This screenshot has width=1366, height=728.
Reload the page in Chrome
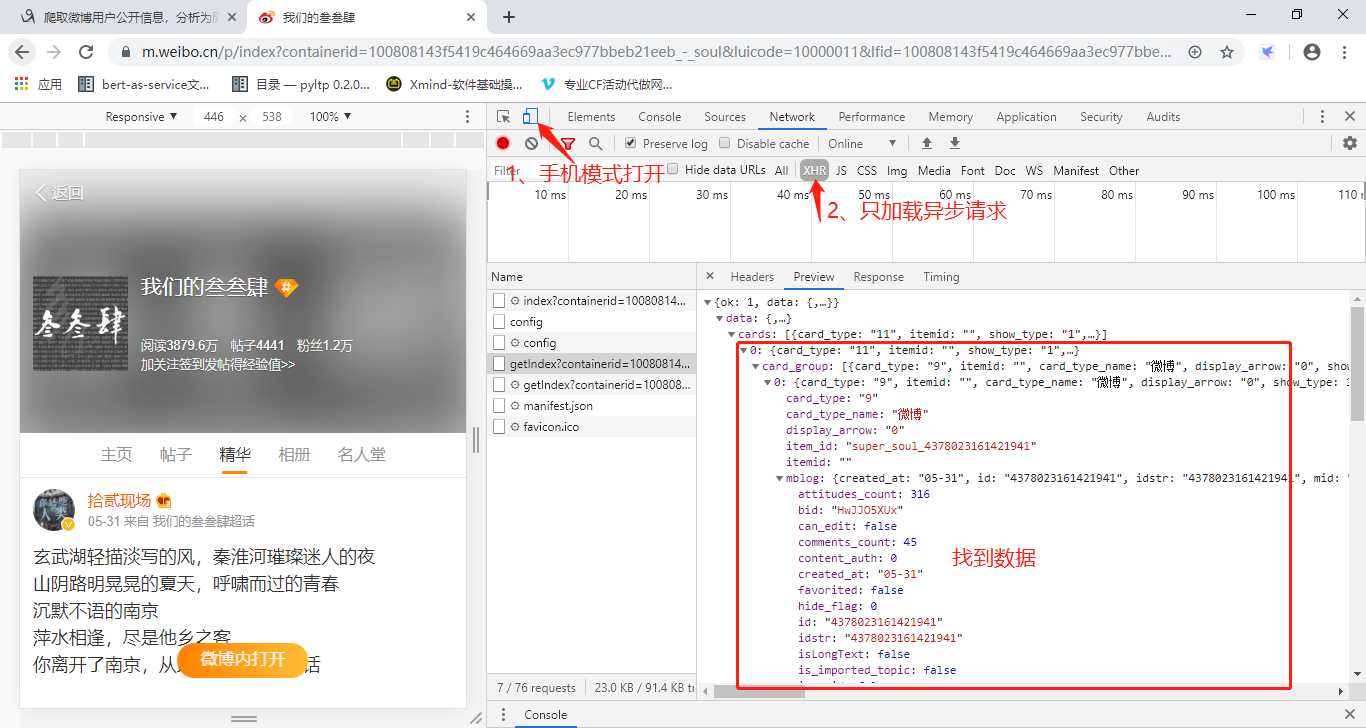pos(86,52)
